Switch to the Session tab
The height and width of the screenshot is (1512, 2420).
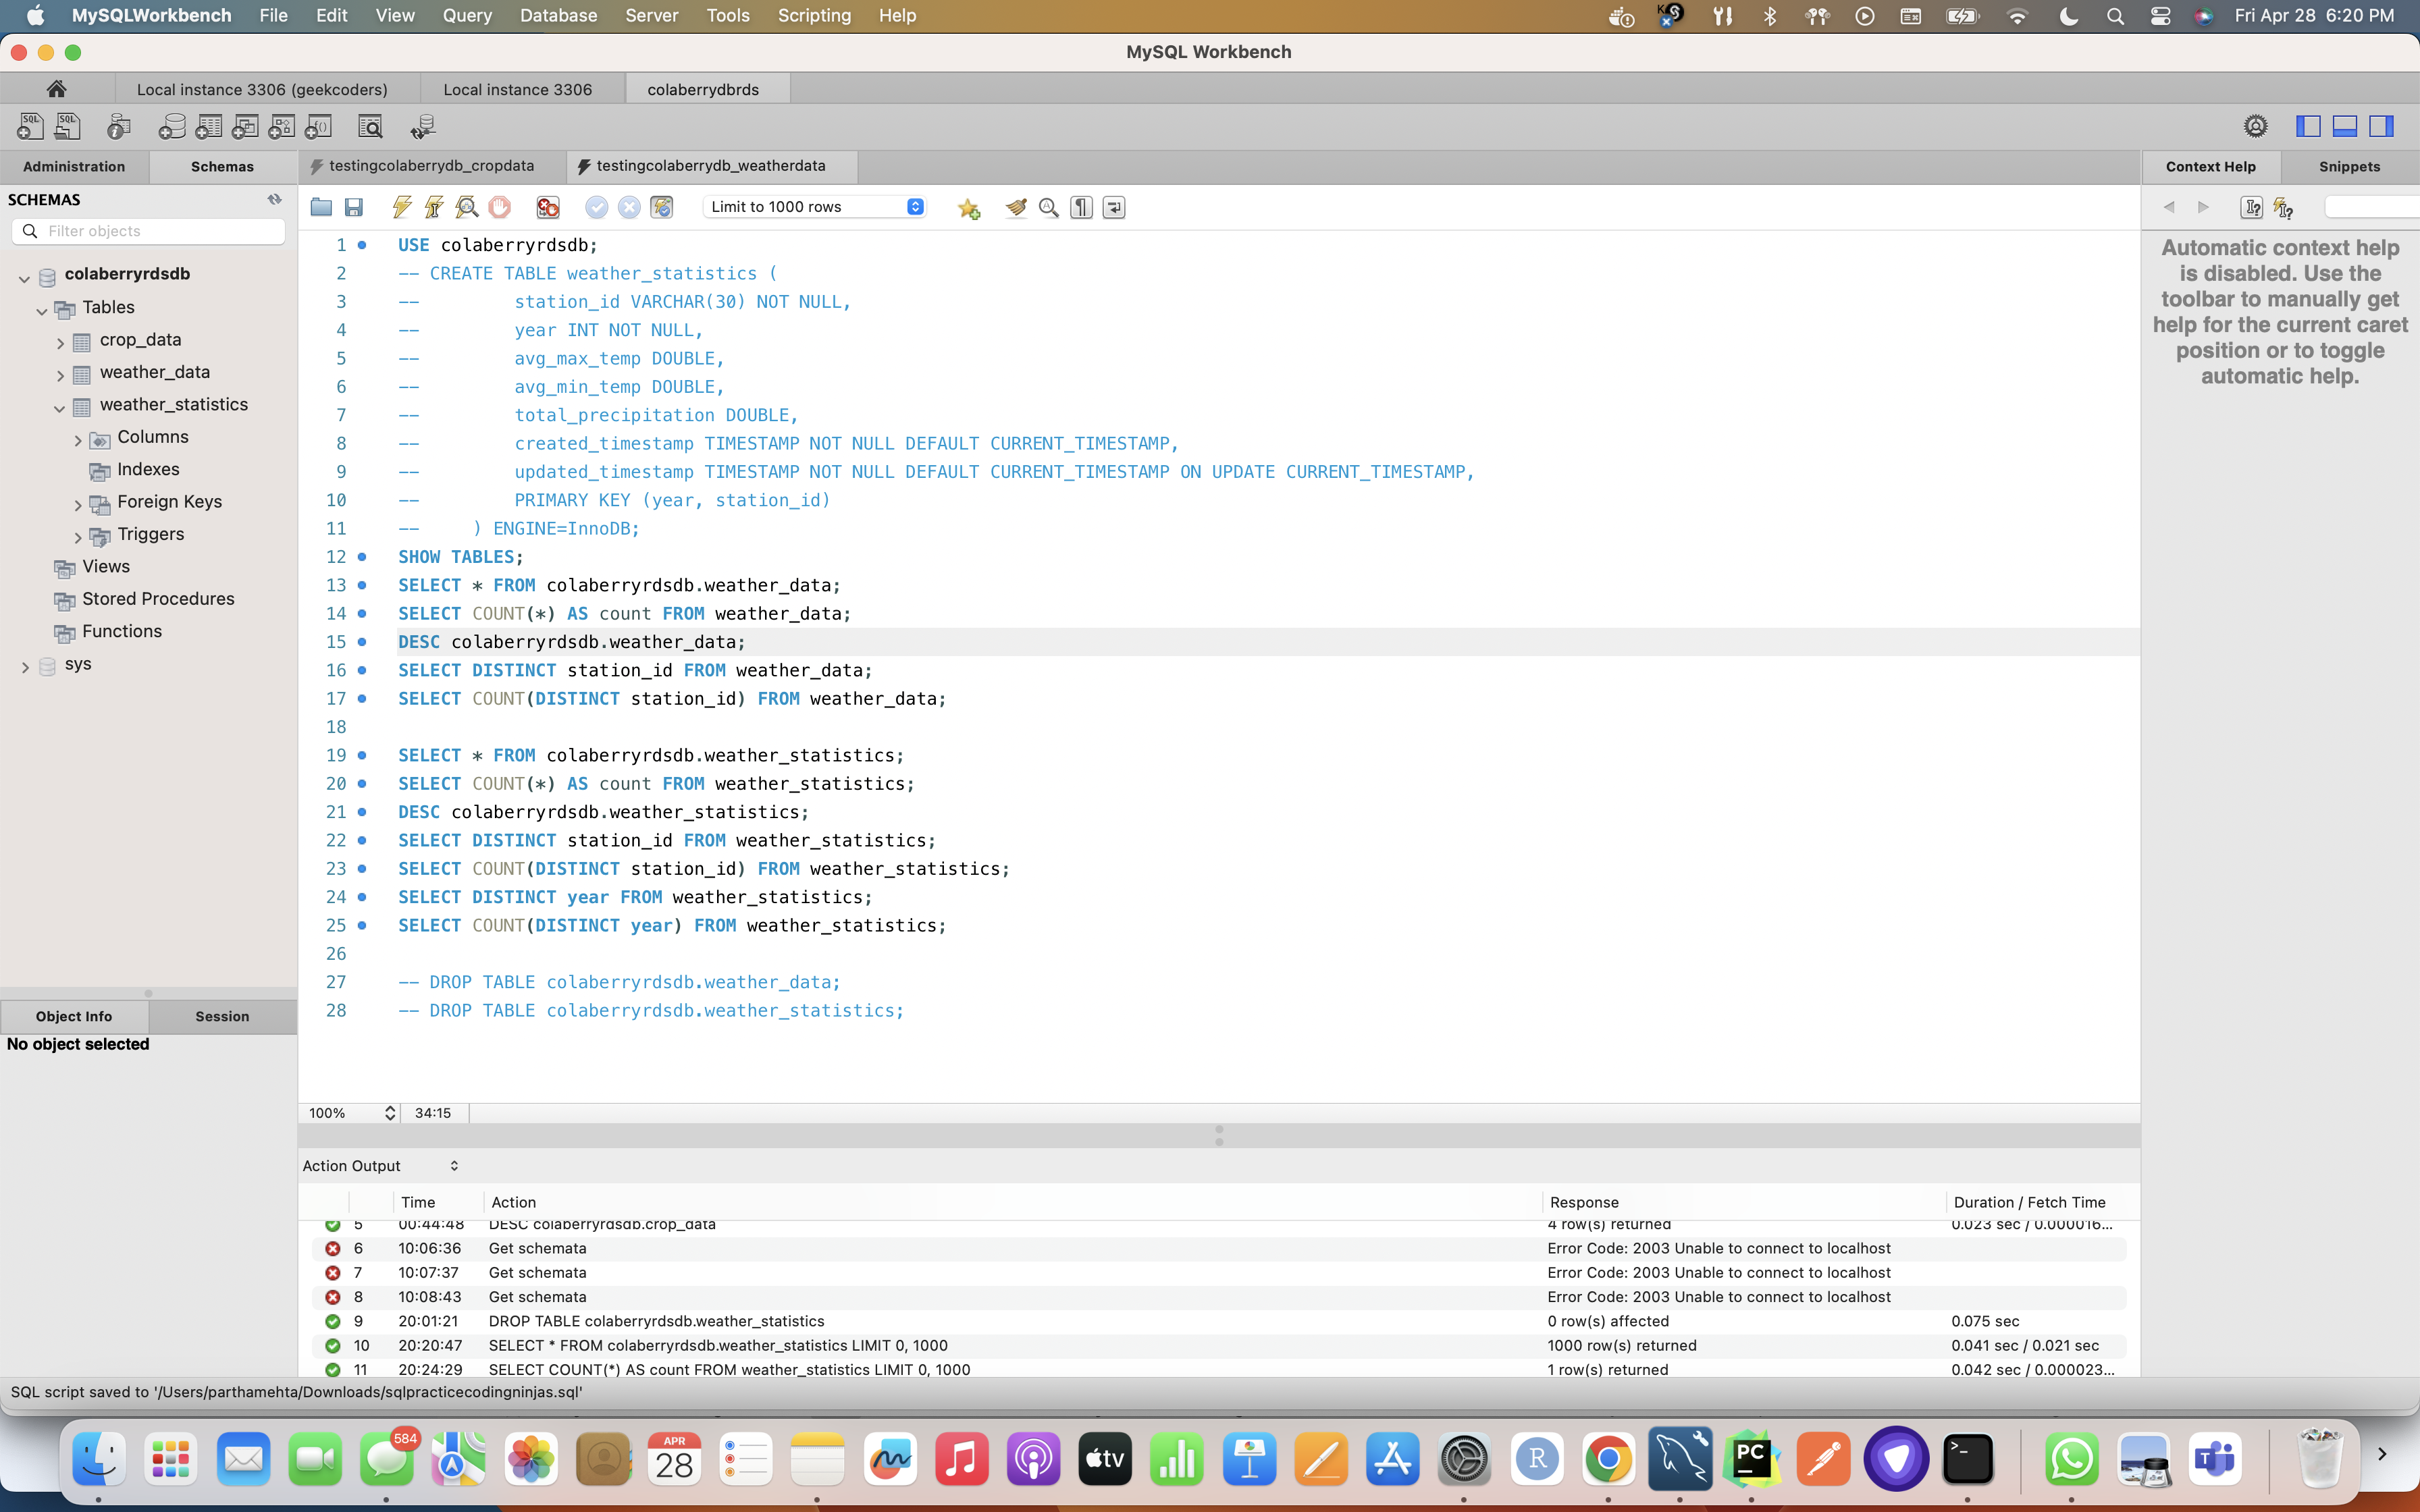tap(222, 1016)
